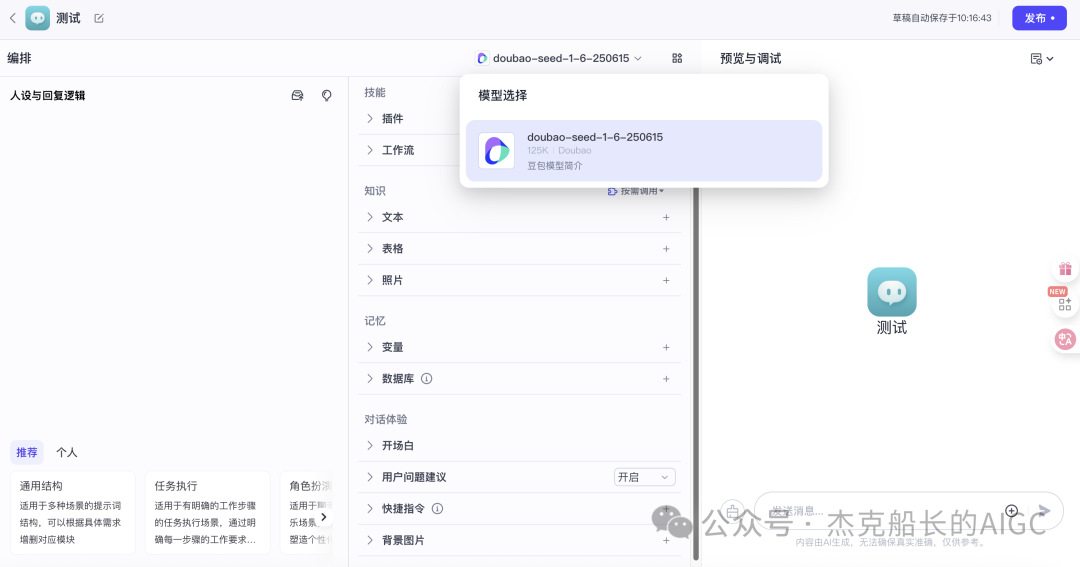Show next prompt templates with arrow button
Viewport: 1080px width, 567px height.
324,517
